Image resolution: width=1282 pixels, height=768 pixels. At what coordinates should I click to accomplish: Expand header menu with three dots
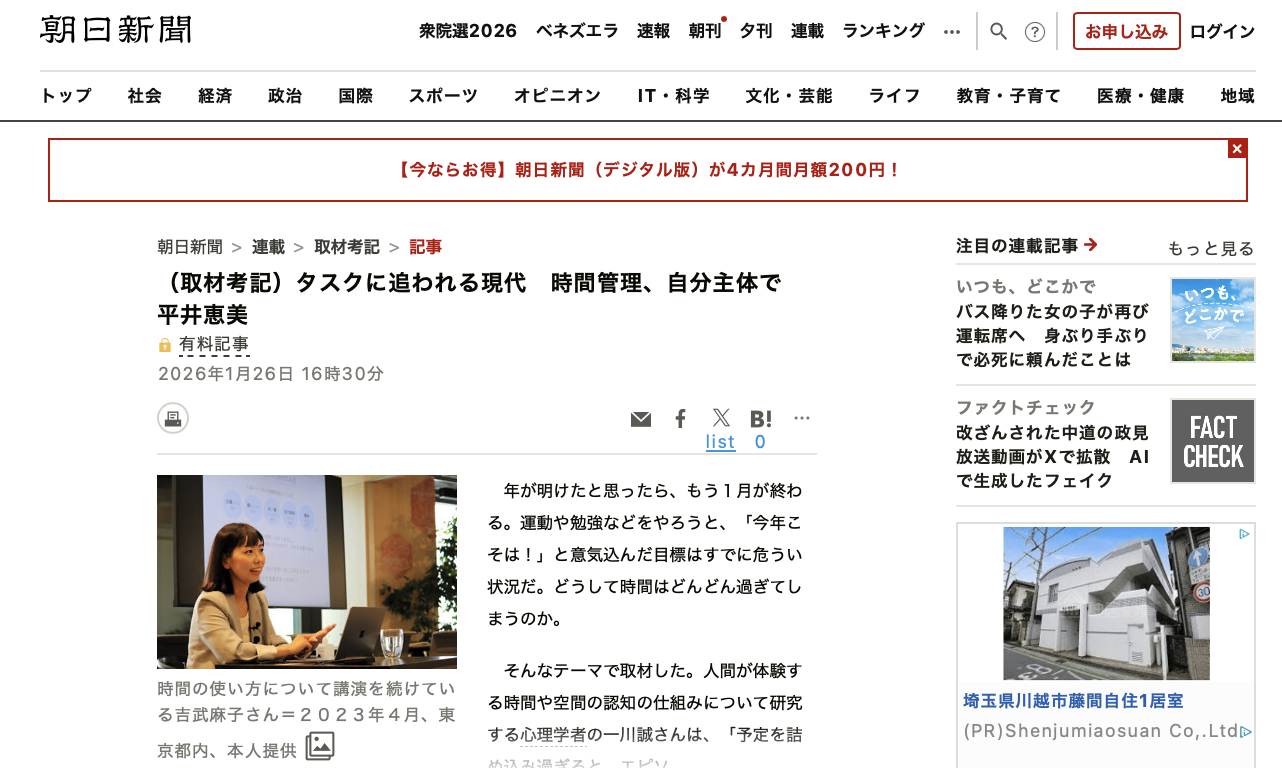point(952,31)
